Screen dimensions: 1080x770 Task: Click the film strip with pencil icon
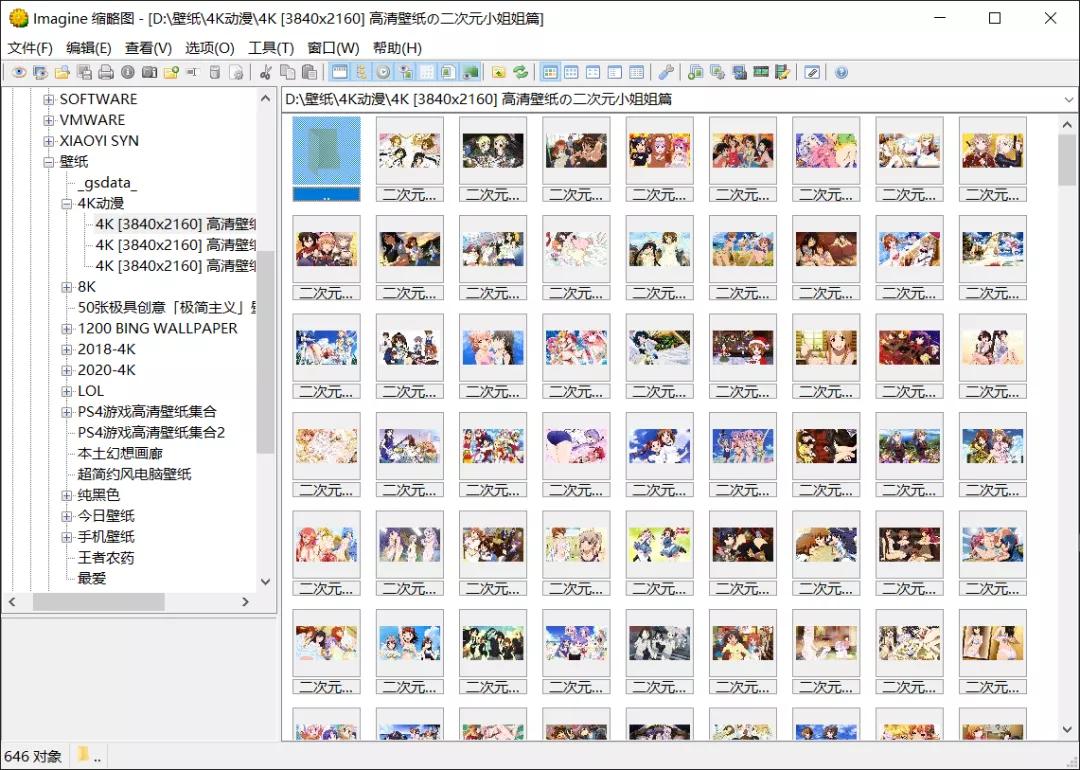pyautogui.click(x=782, y=72)
